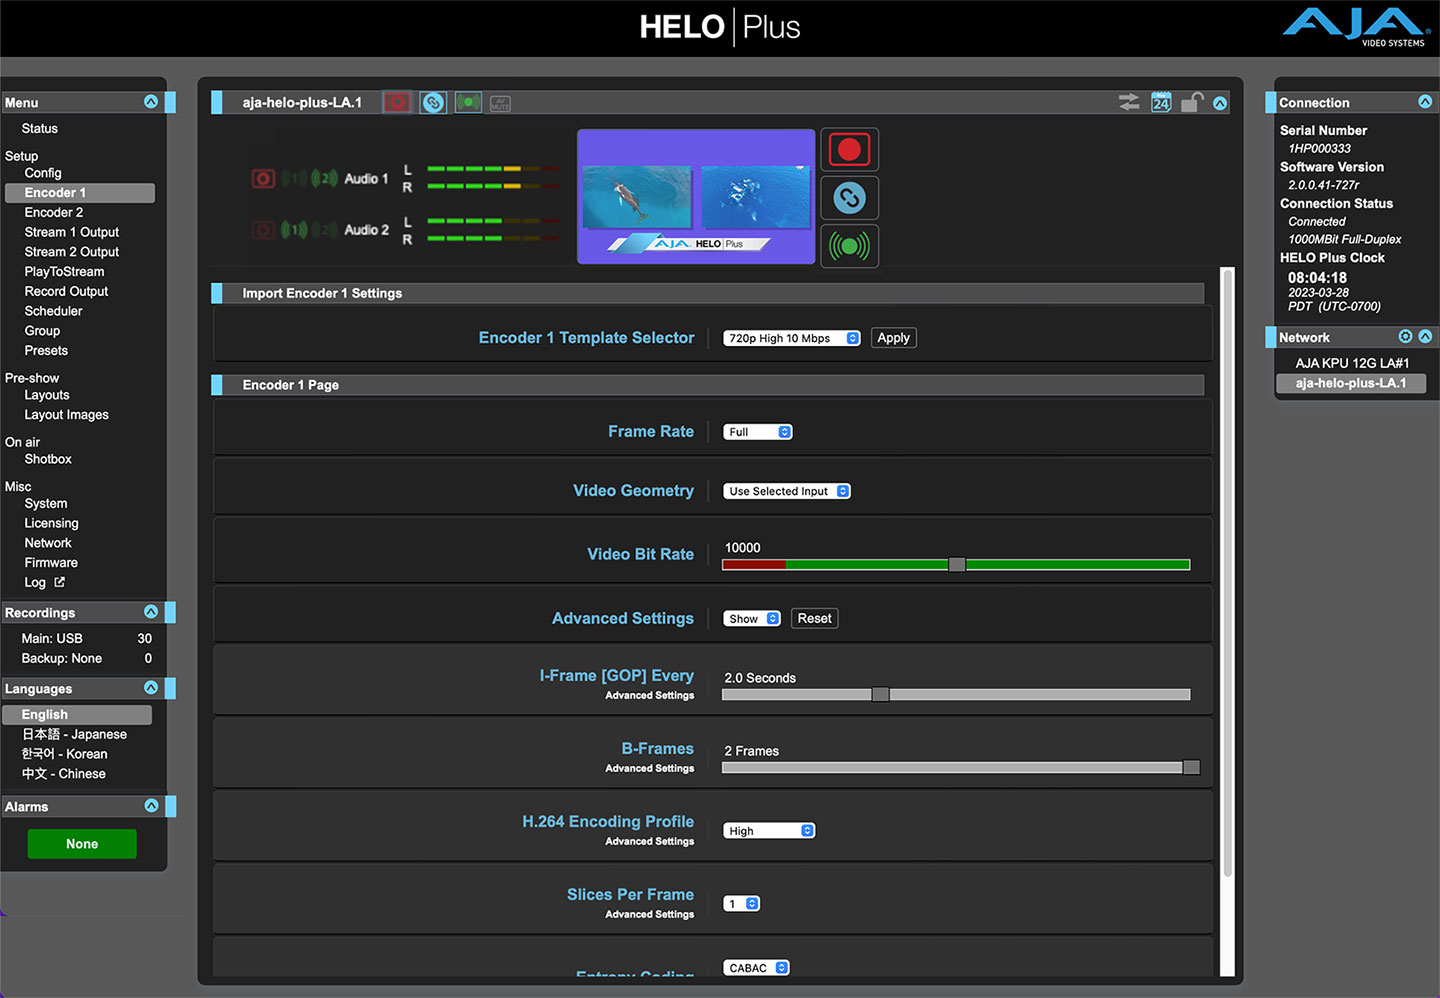
Task: Click the unlock padlock icon
Action: click(x=1191, y=103)
